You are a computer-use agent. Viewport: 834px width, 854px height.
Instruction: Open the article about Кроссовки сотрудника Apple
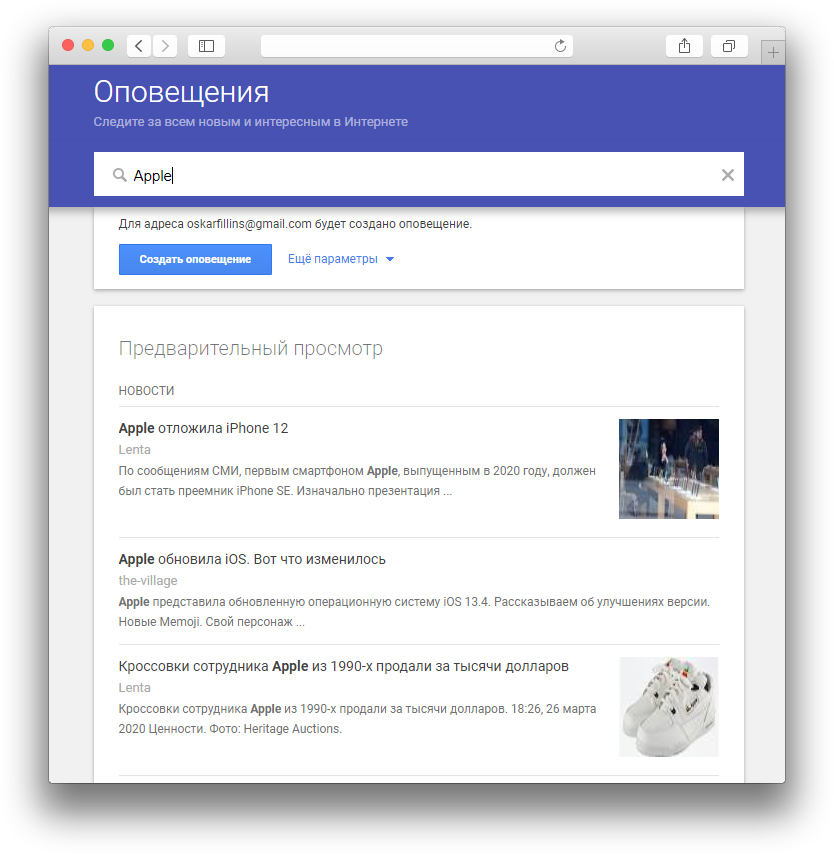[x=344, y=666]
